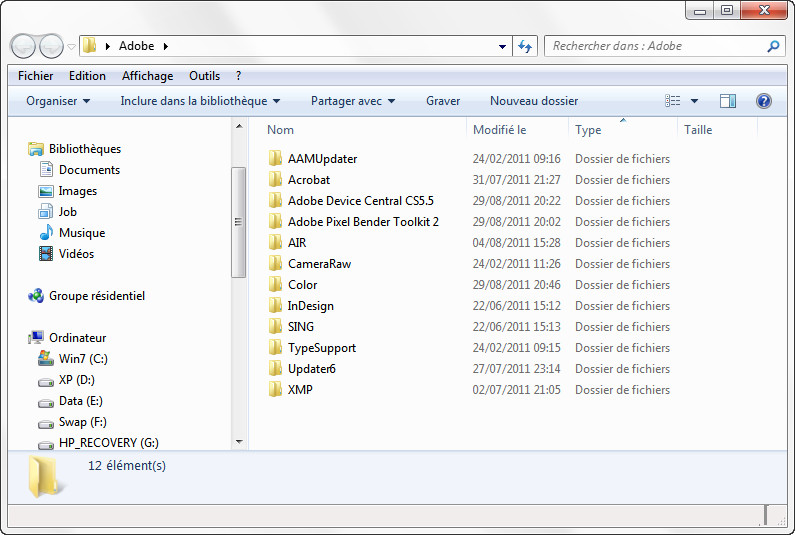
Task: Click navigation pane scrollbar down arrow
Action: 239,442
